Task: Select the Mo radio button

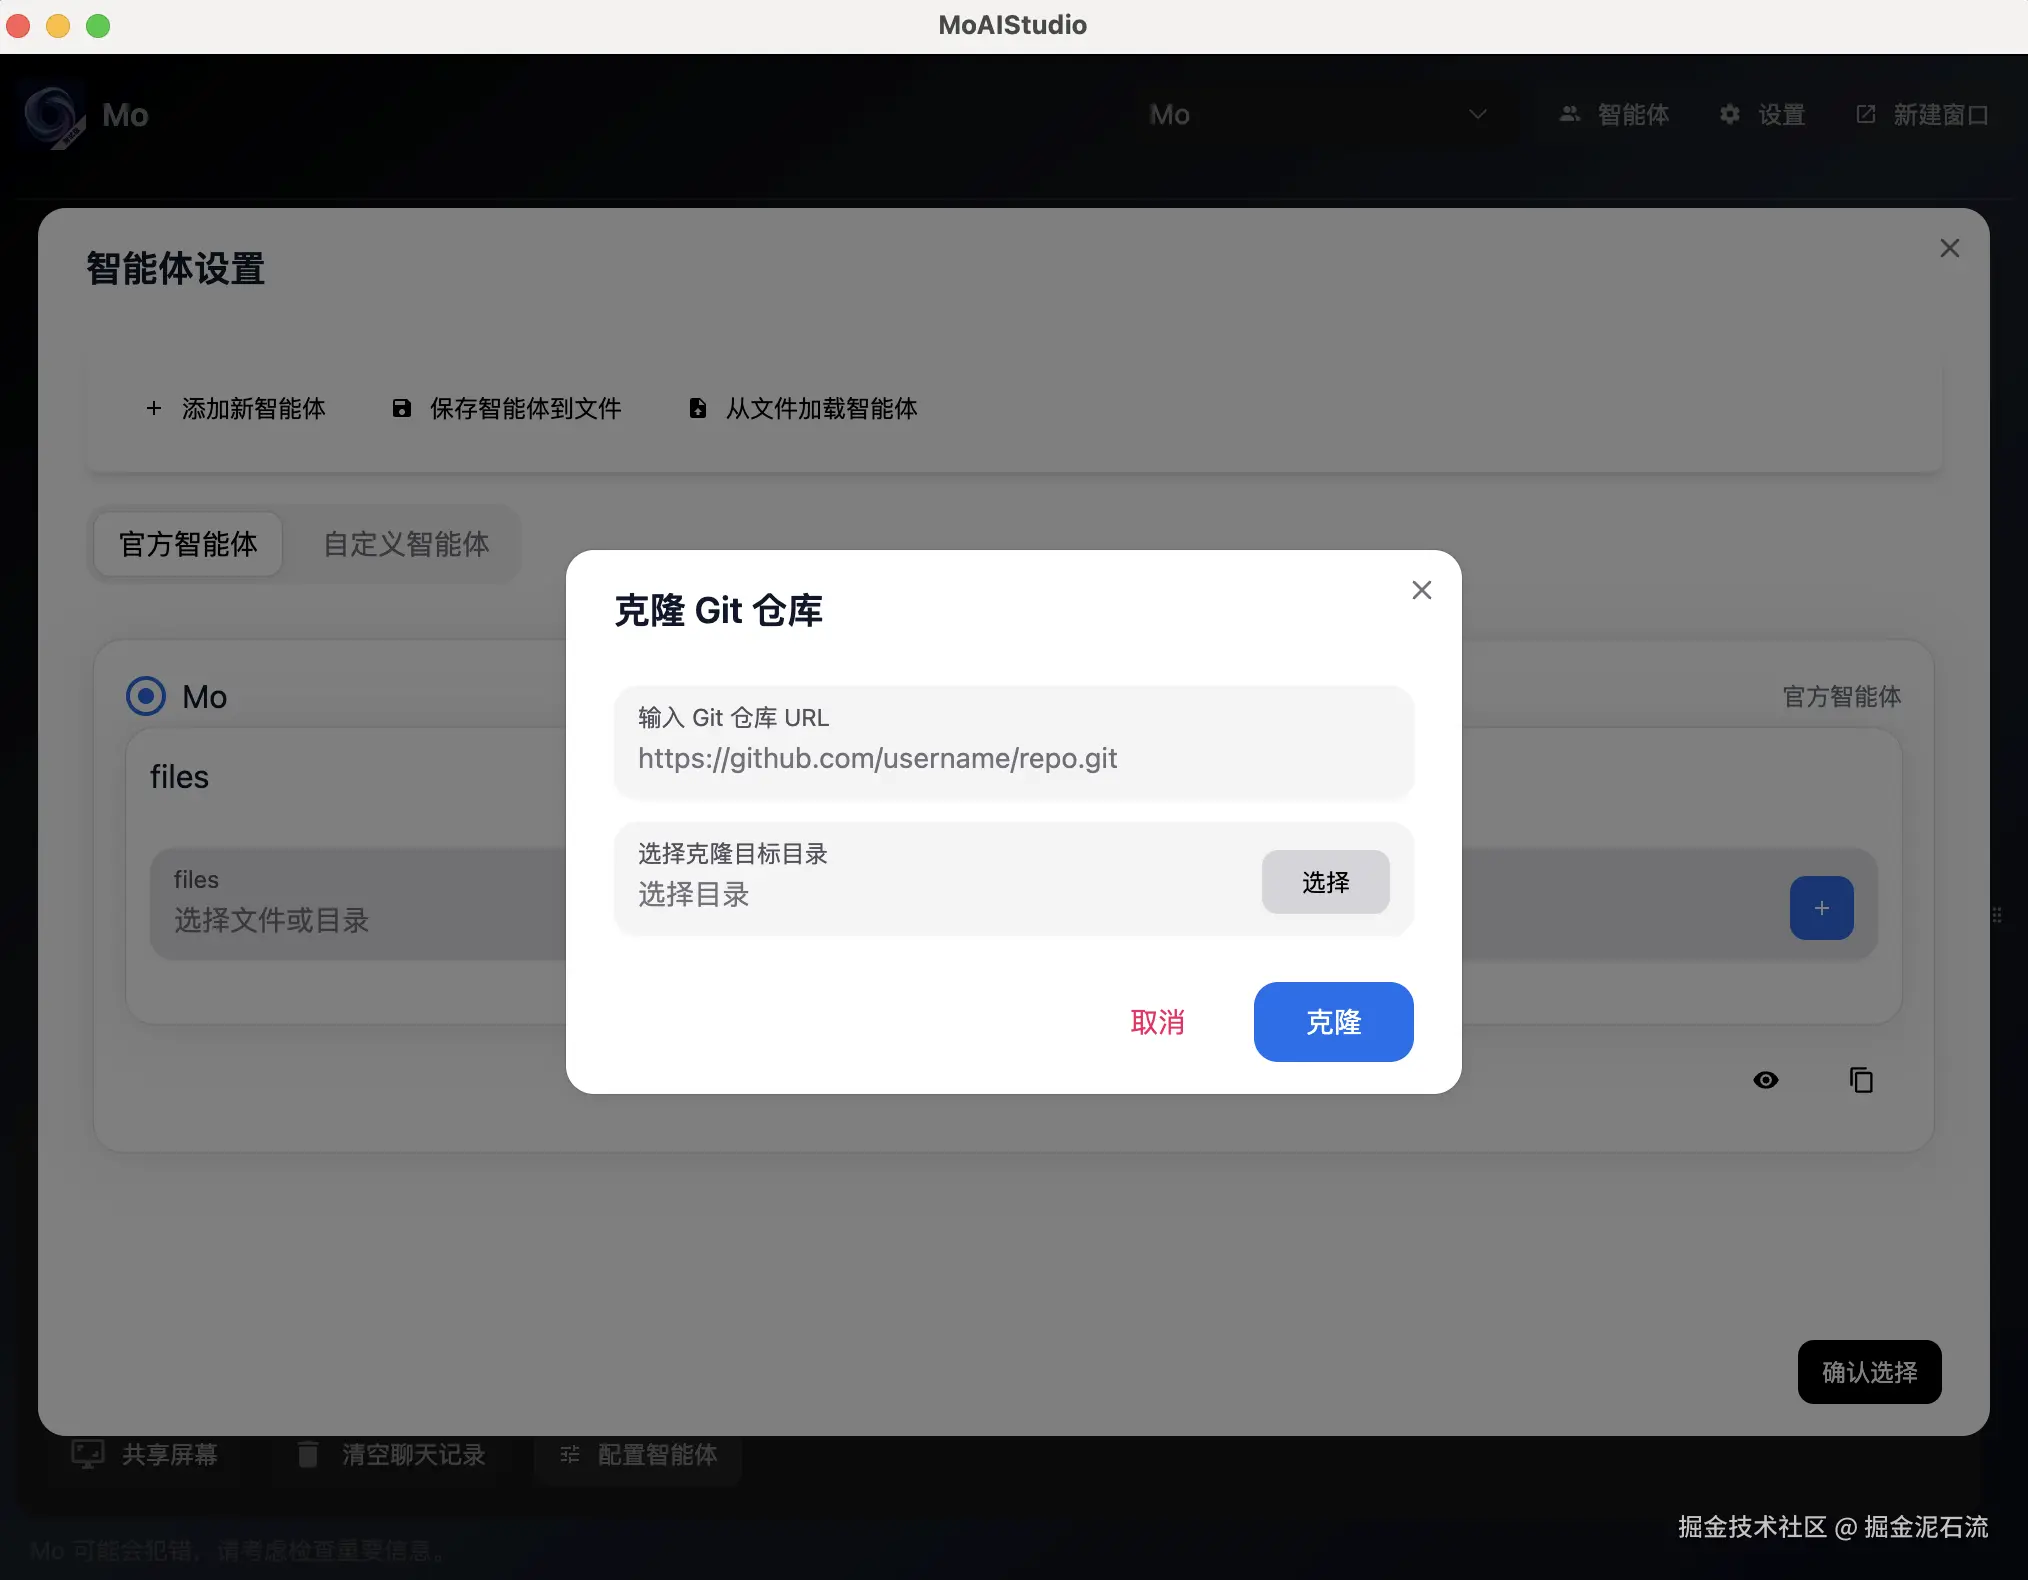Action: click(x=146, y=696)
